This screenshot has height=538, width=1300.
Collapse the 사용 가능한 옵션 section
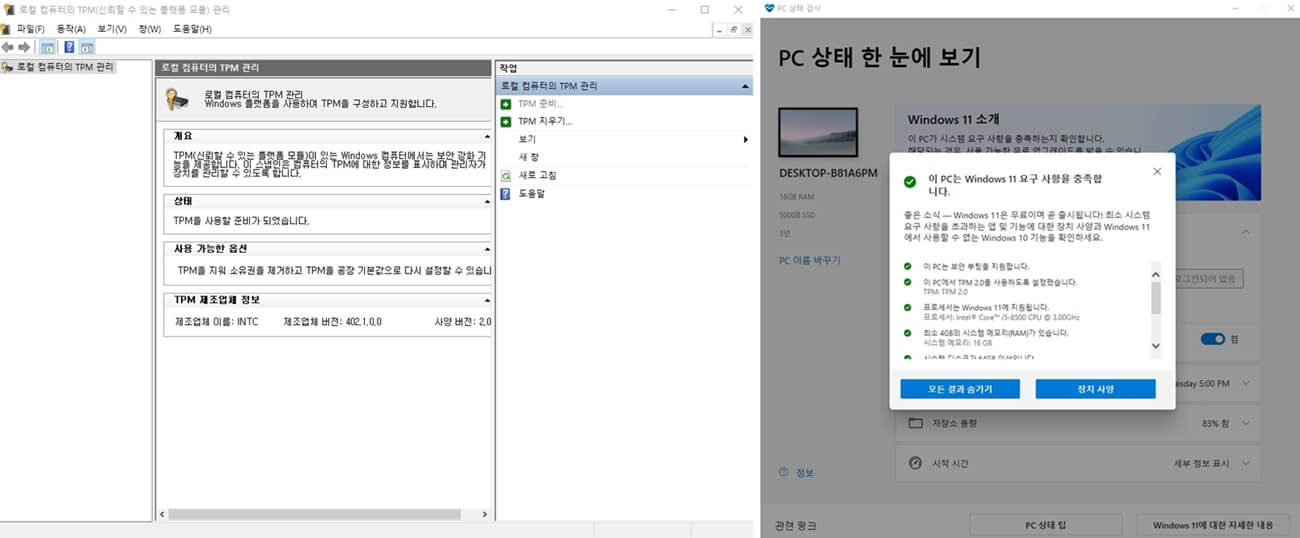pyautogui.click(x=487, y=249)
